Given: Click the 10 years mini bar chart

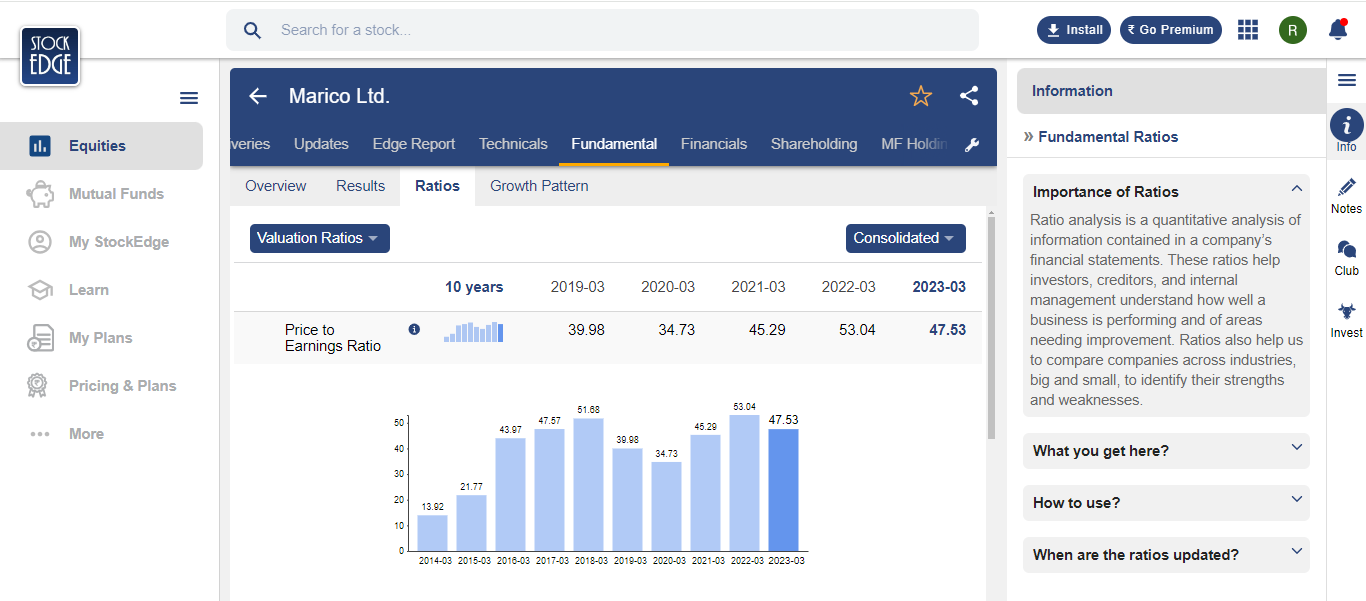Looking at the screenshot, I should [x=474, y=332].
